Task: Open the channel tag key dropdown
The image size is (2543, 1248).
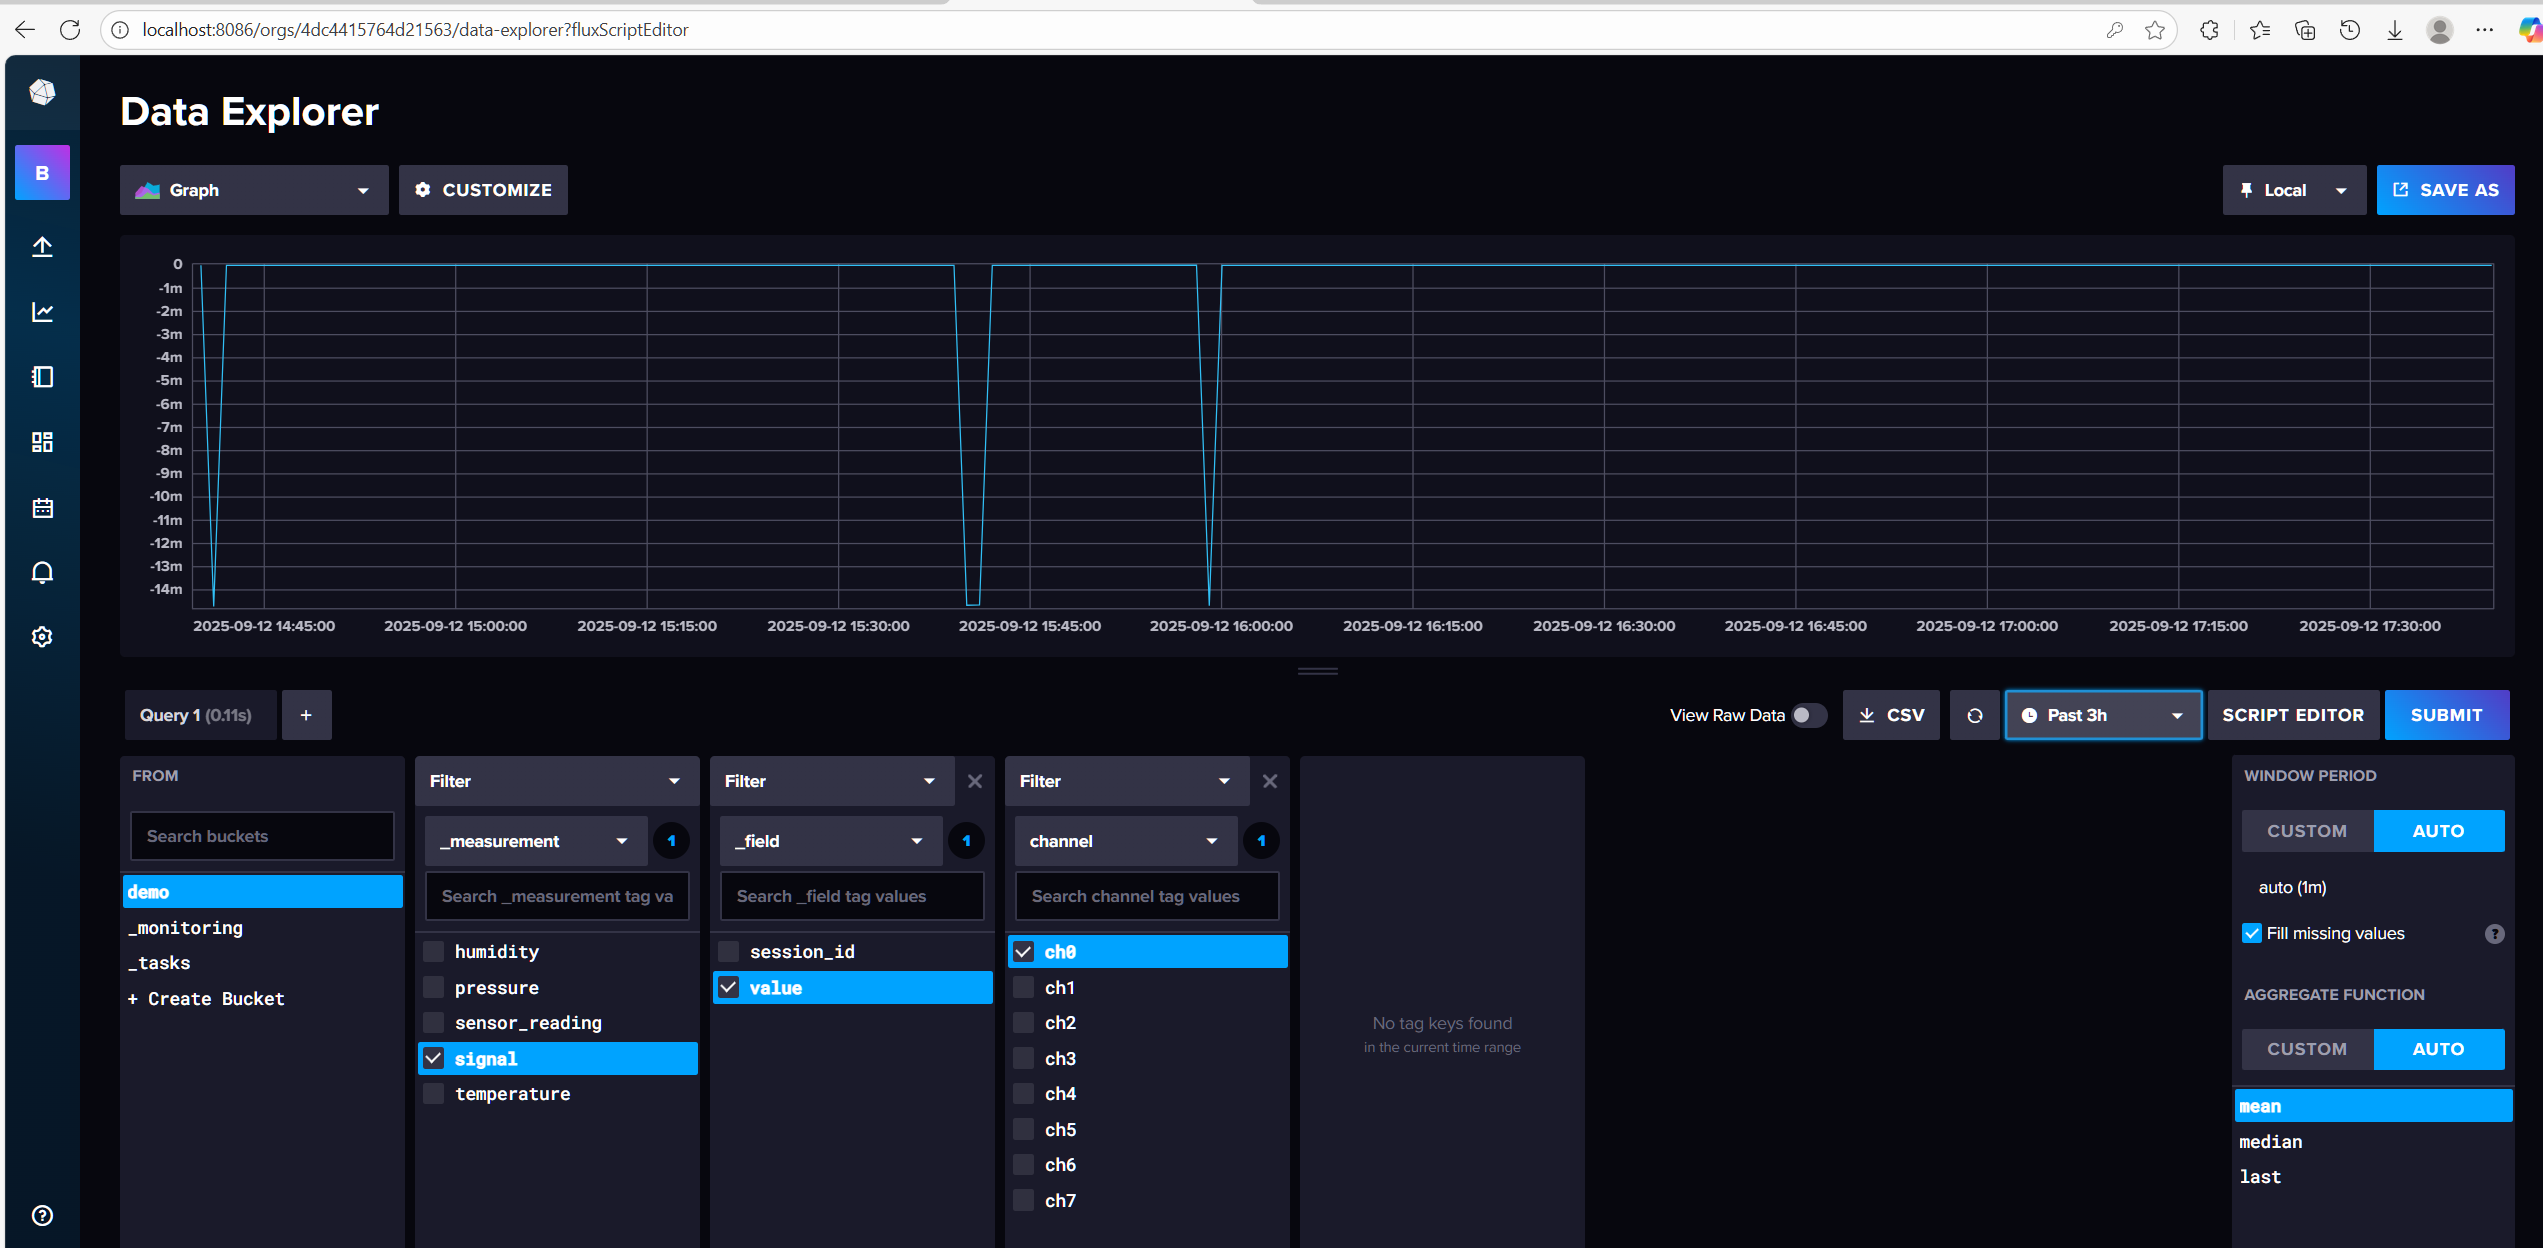Action: 1125,841
